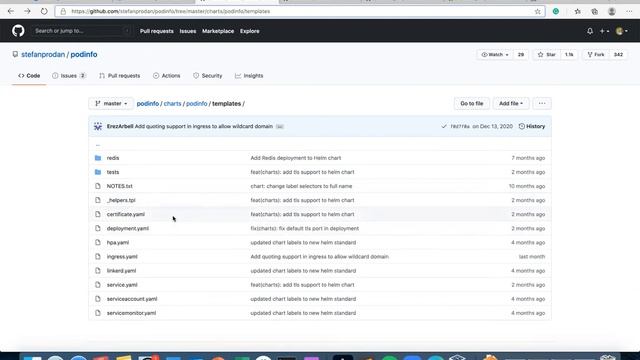This screenshot has width=640, height=360.
Task: Click ErezArbell author name
Action: (x=120, y=127)
